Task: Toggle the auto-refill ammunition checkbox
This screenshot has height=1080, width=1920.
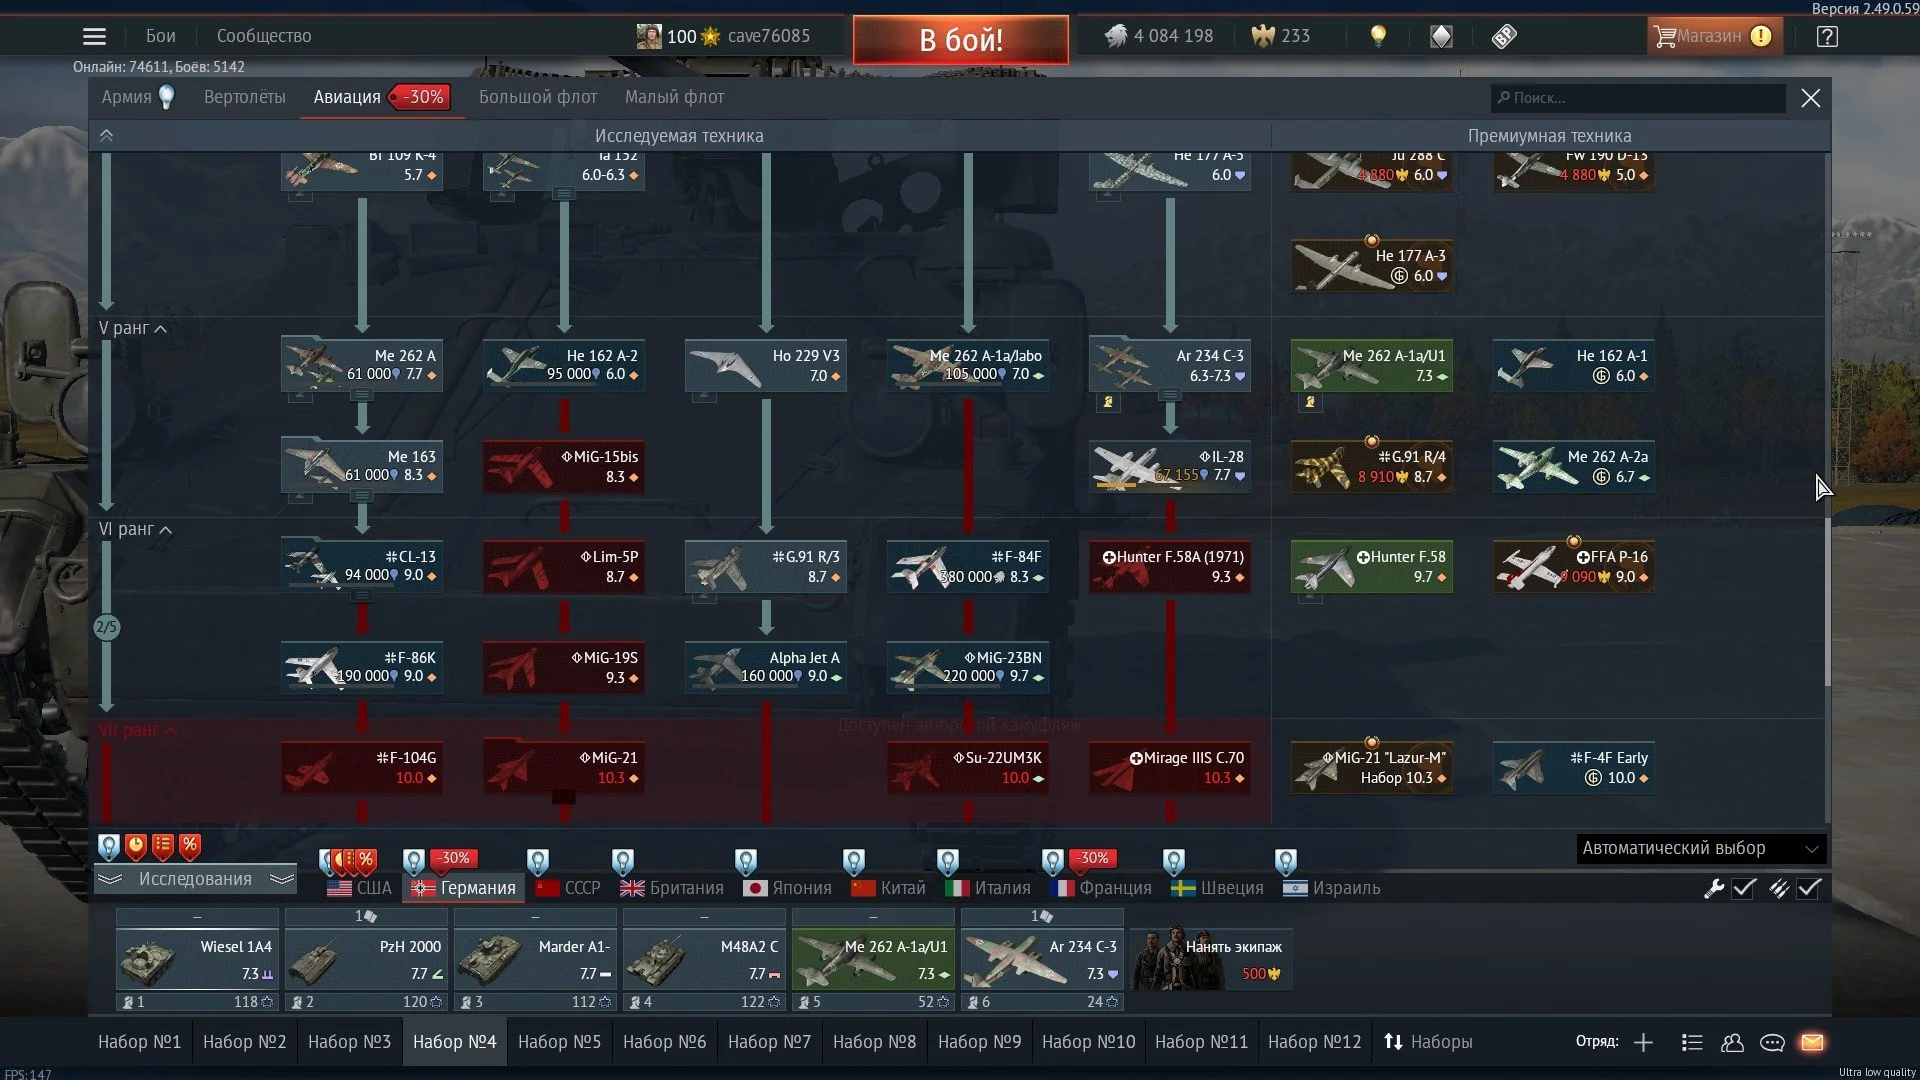Action: click(x=1809, y=888)
